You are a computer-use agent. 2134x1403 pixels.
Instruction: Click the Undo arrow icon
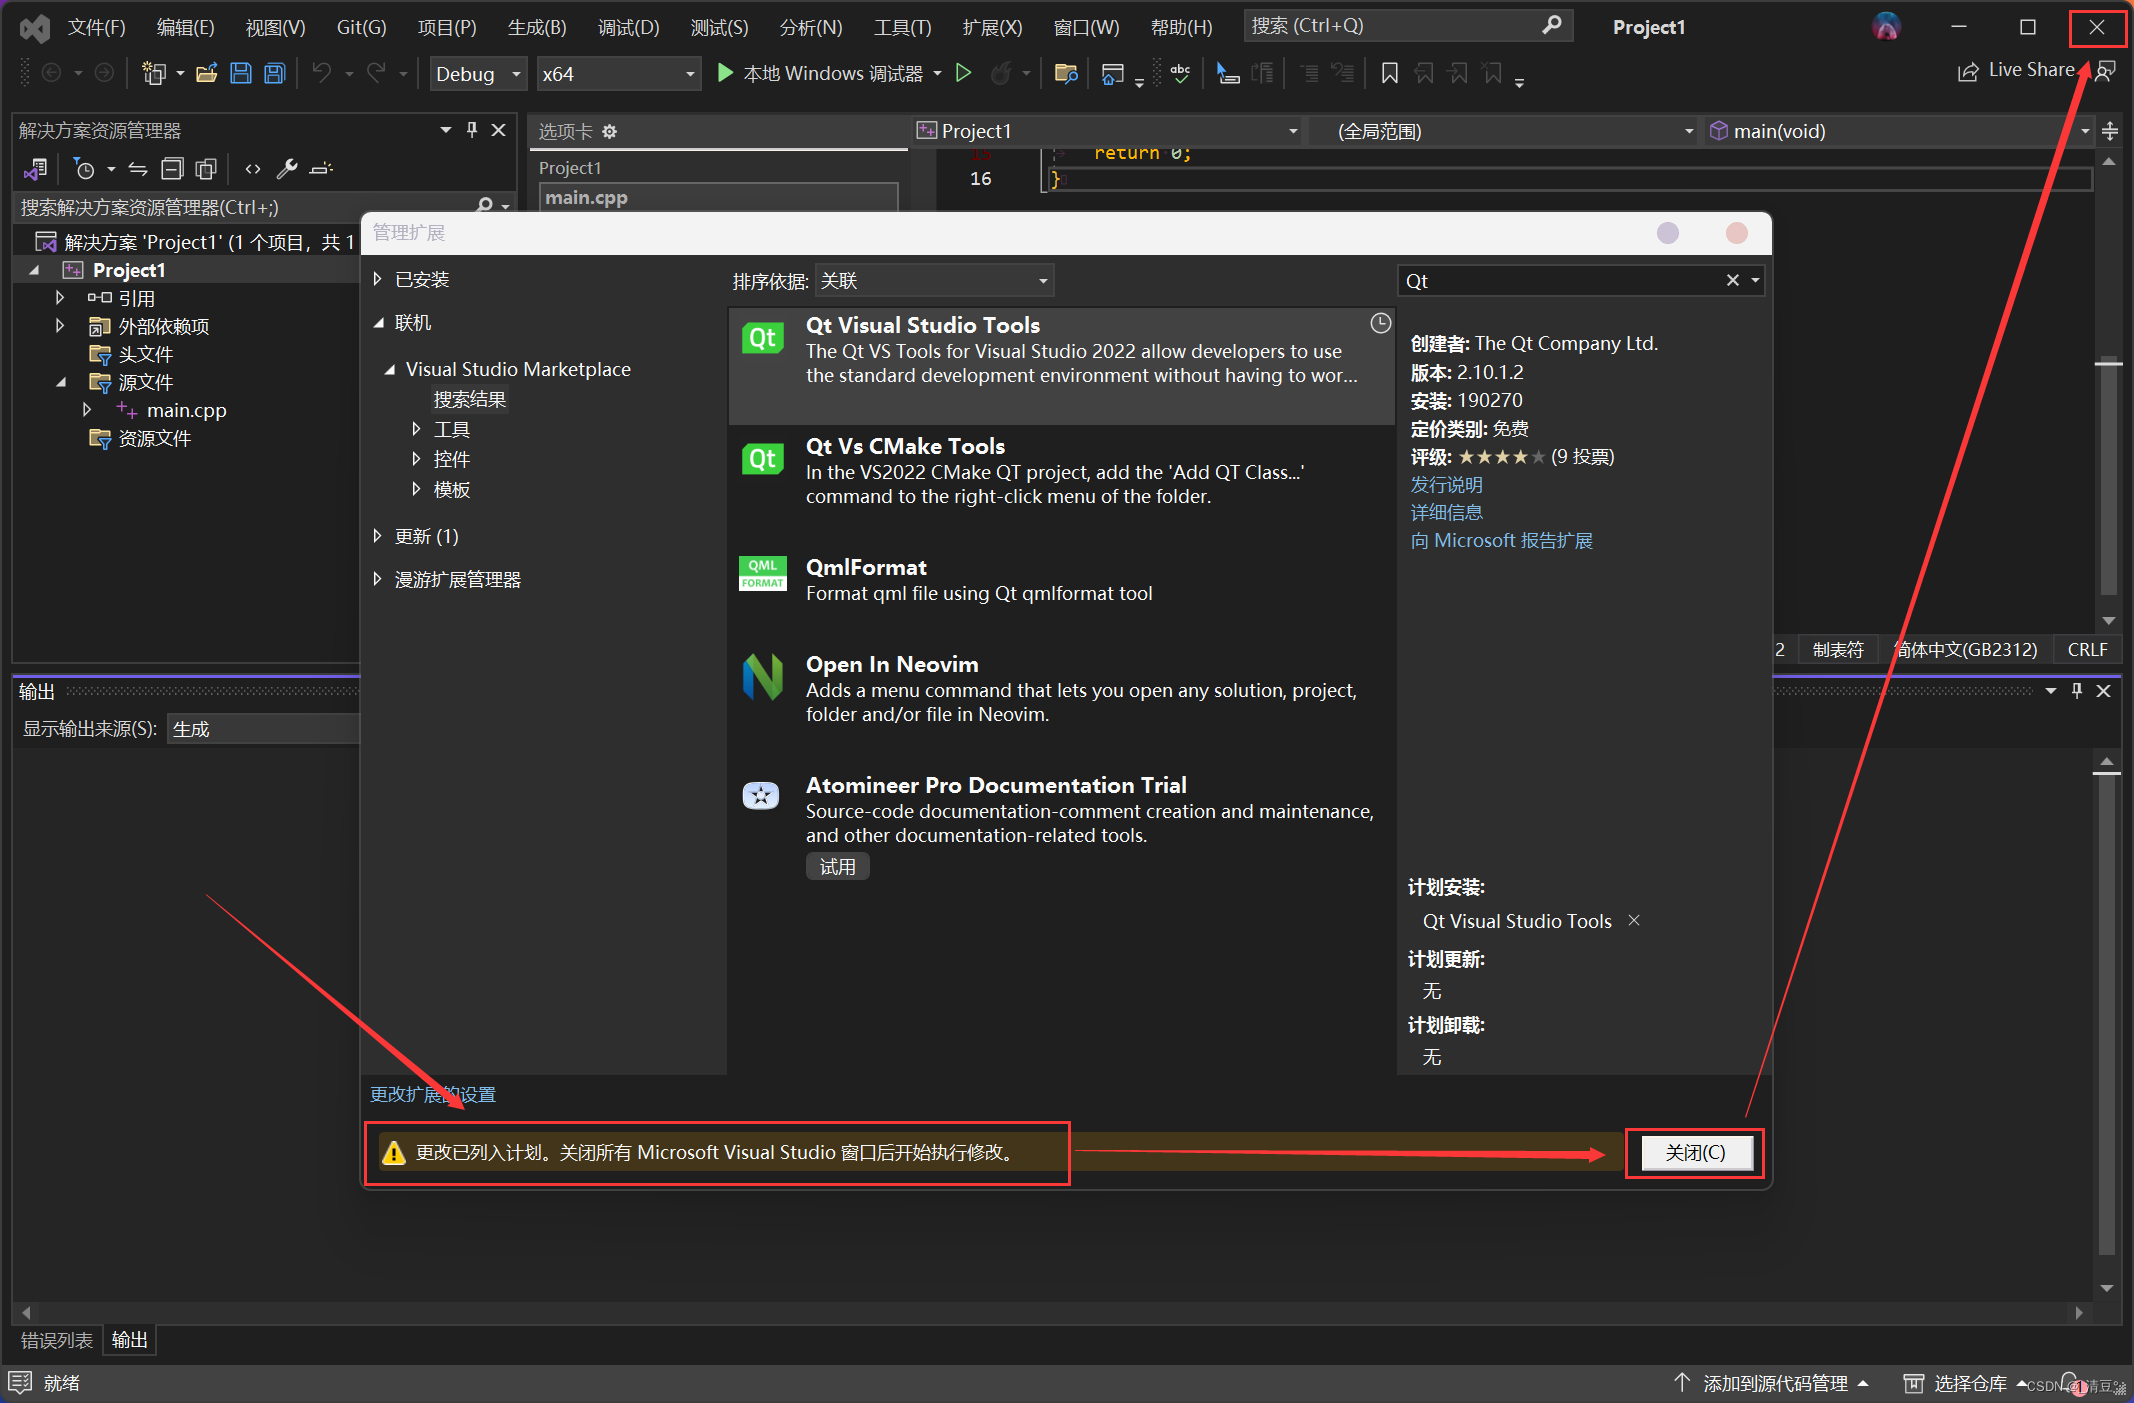(321, 73)
